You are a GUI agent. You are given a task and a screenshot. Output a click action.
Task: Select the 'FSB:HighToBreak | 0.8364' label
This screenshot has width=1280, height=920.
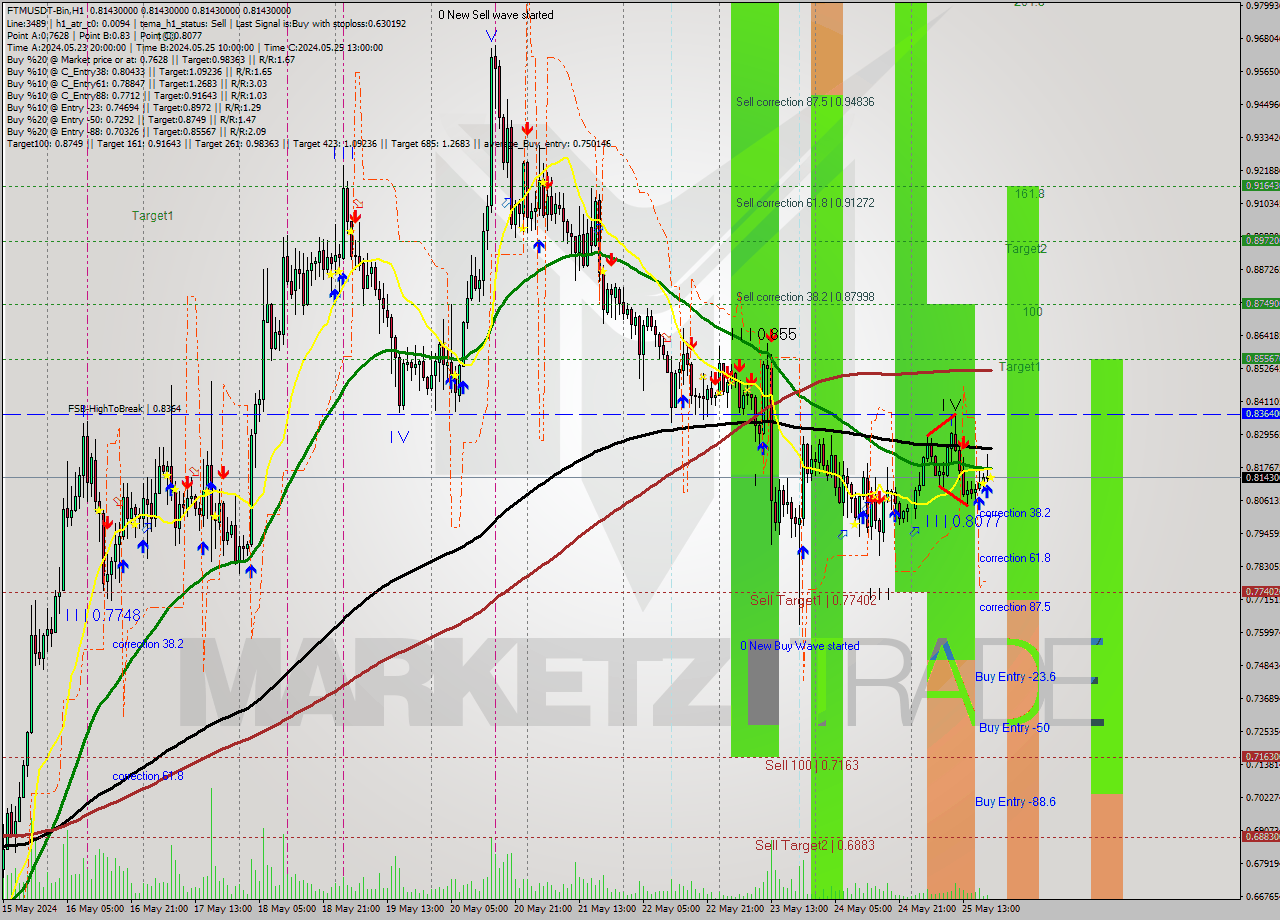[125, 409]
